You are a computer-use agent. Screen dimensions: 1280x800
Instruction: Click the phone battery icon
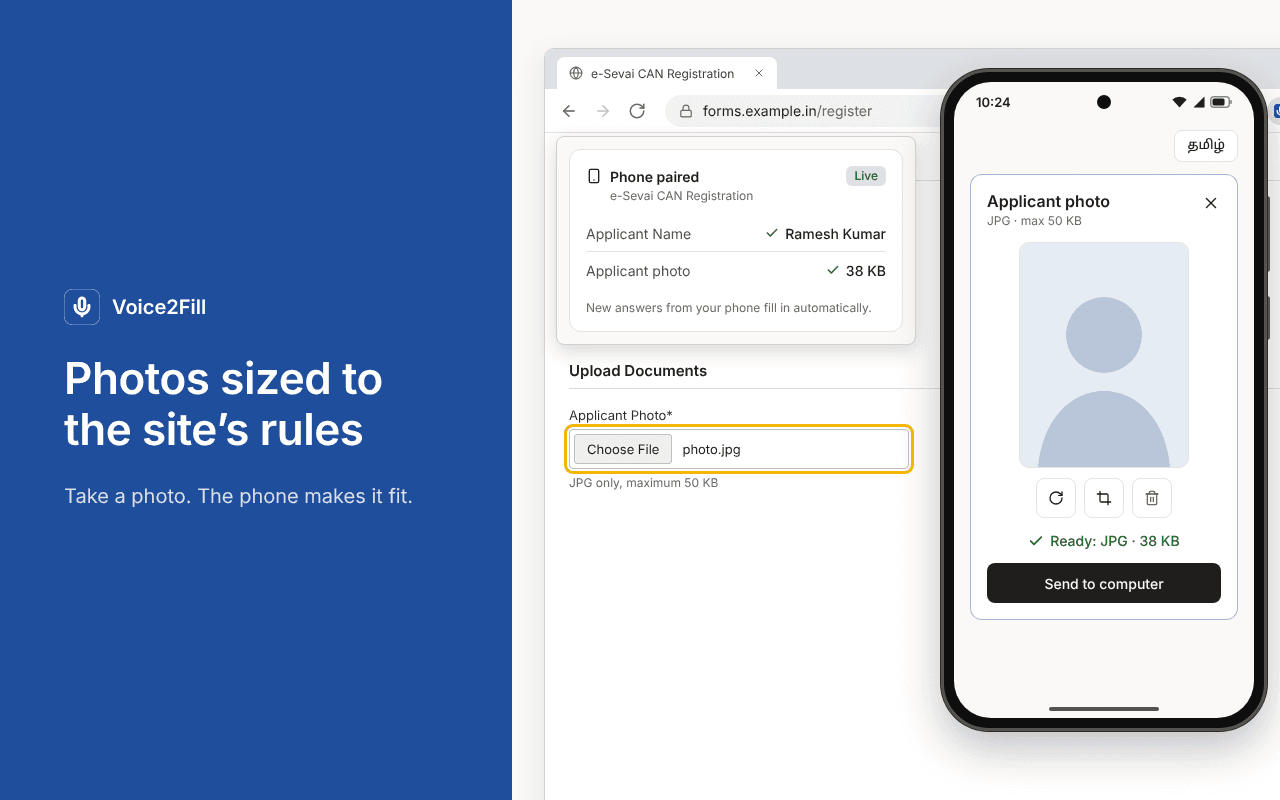point(1221,102)
